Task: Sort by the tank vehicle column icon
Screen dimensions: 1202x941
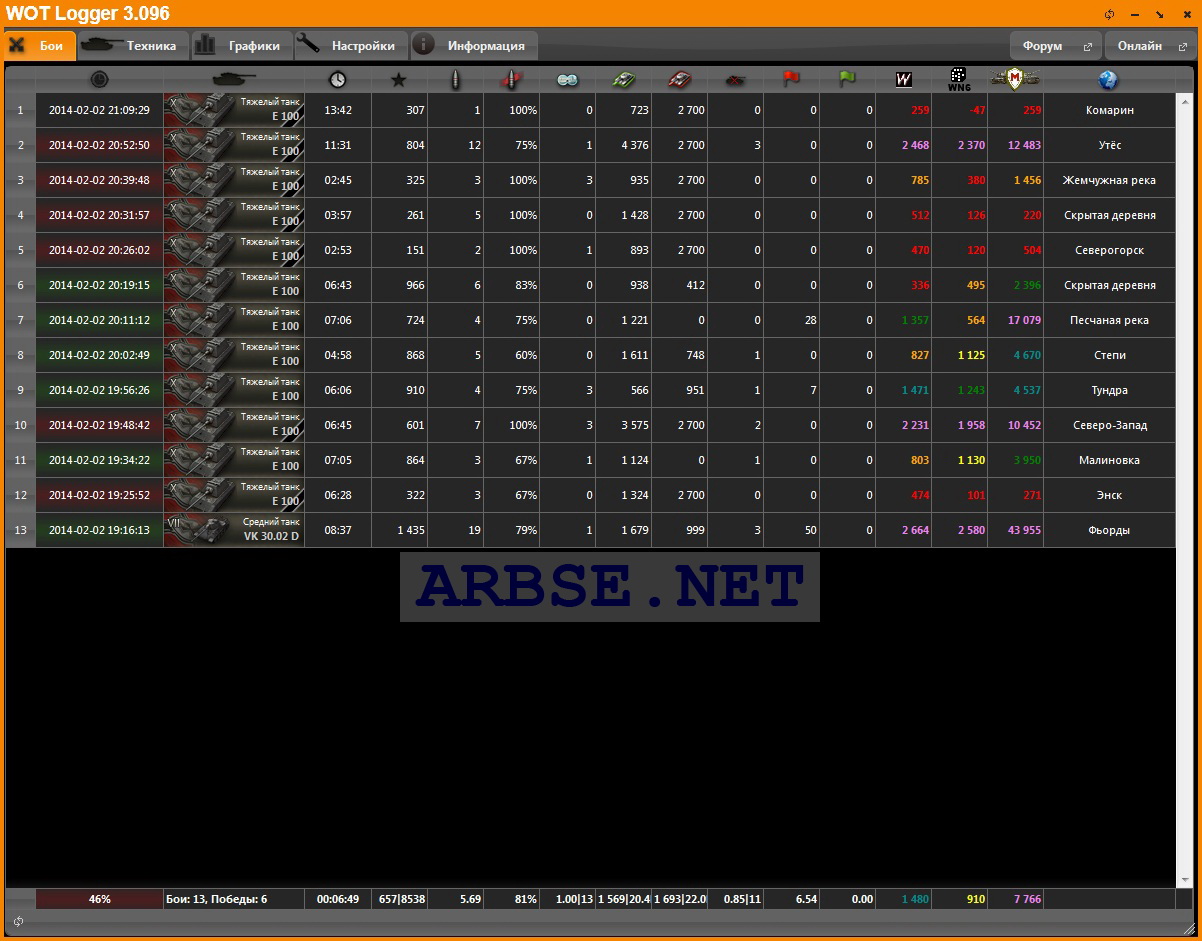Action: (x=234, y=79)
